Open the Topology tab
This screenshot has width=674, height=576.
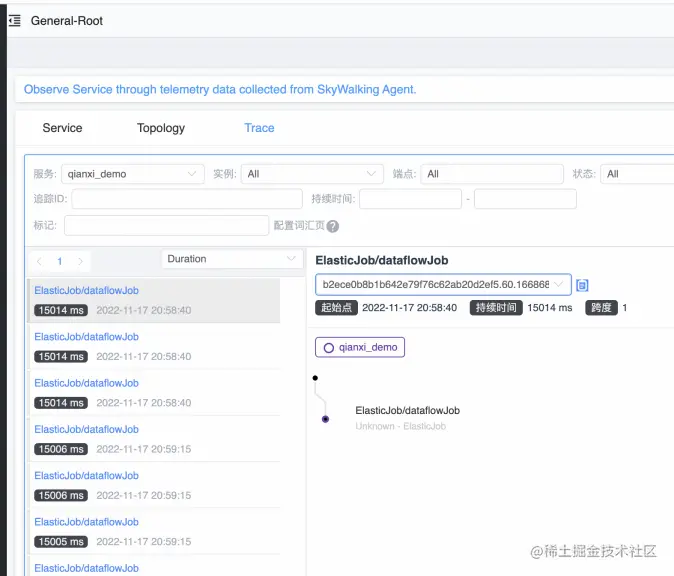[161, 128]
